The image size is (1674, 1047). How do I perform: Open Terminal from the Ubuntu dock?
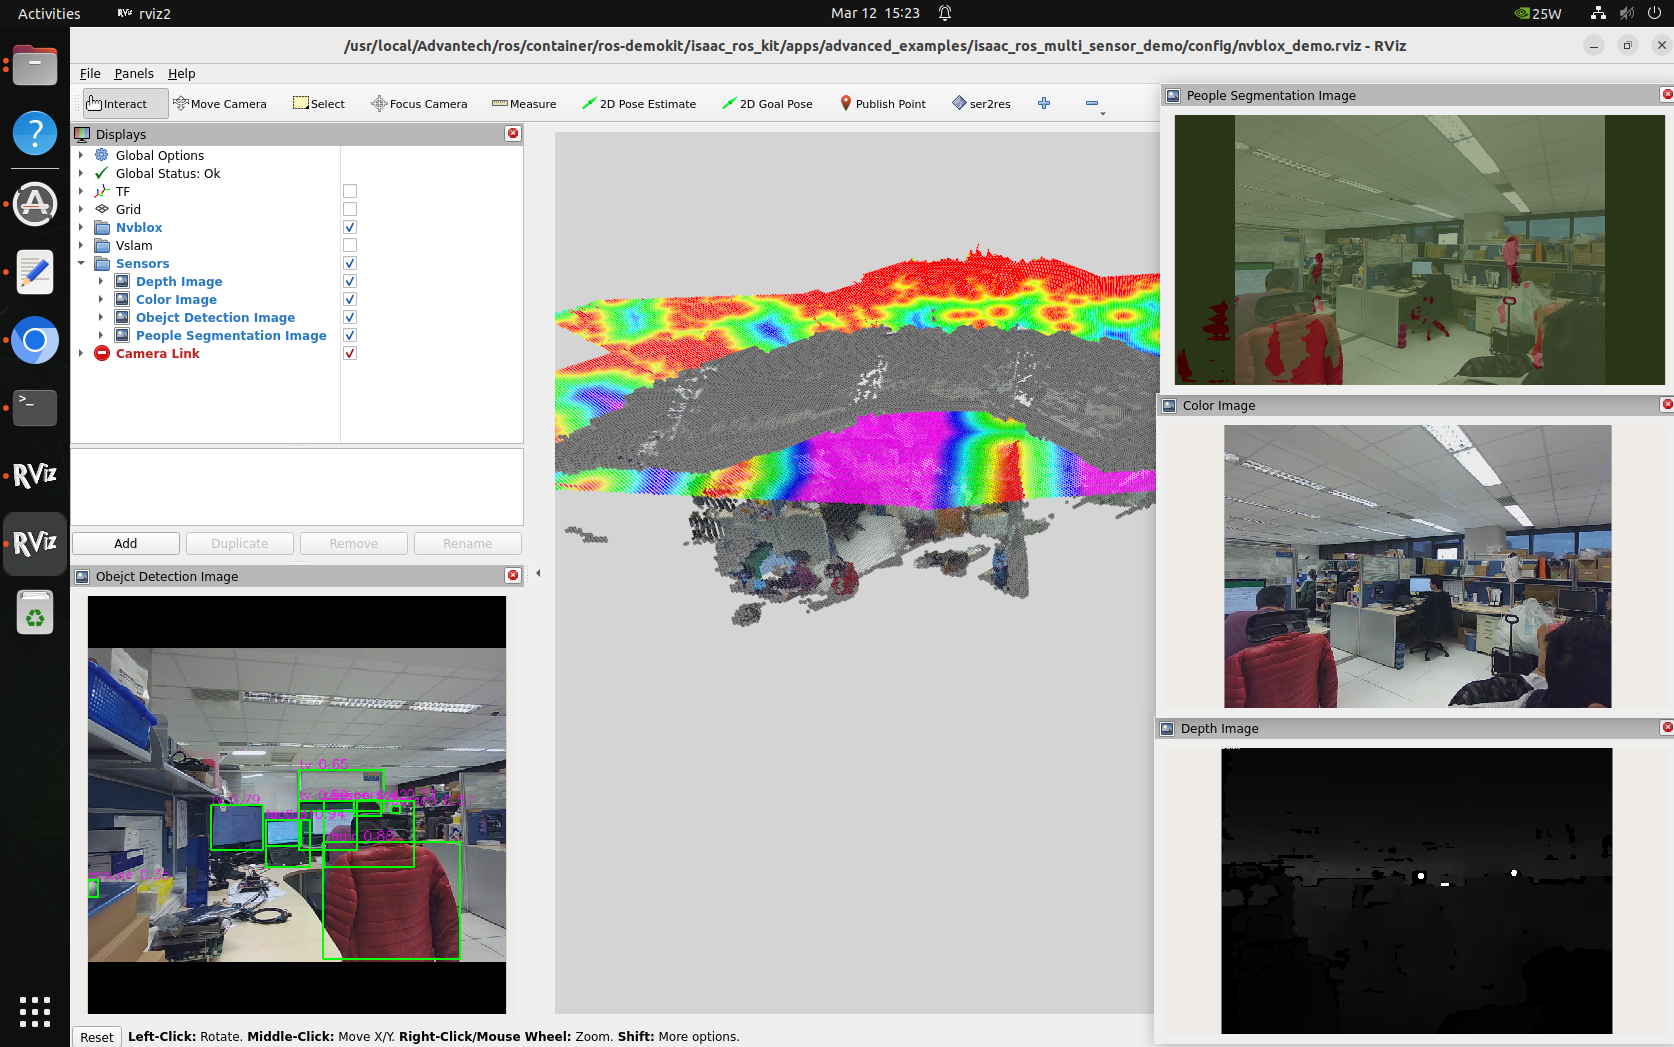point(35,407)
